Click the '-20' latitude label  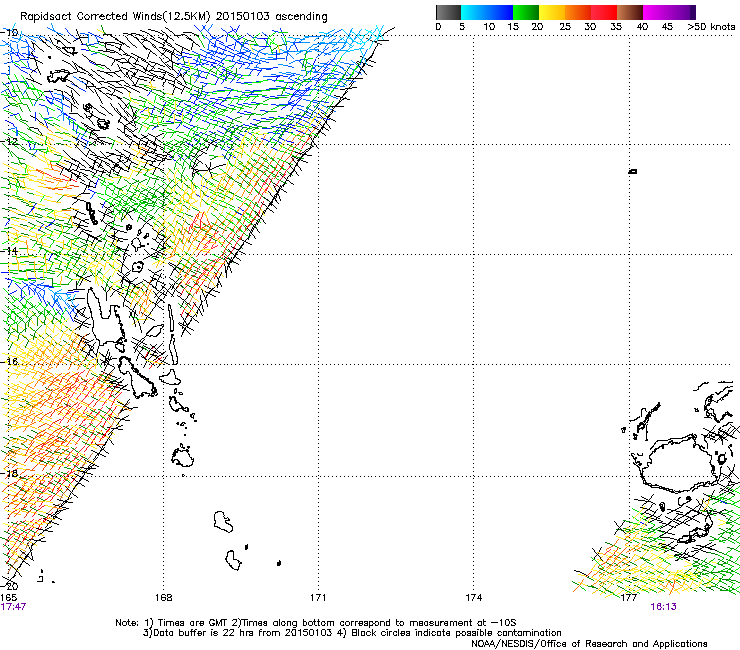pyautogui.click(x=10, y=586)
